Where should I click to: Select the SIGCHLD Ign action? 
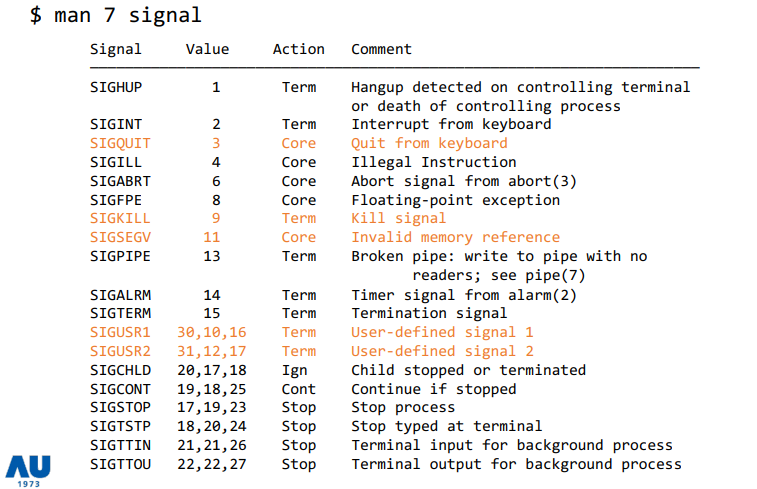tap(294, 370)
